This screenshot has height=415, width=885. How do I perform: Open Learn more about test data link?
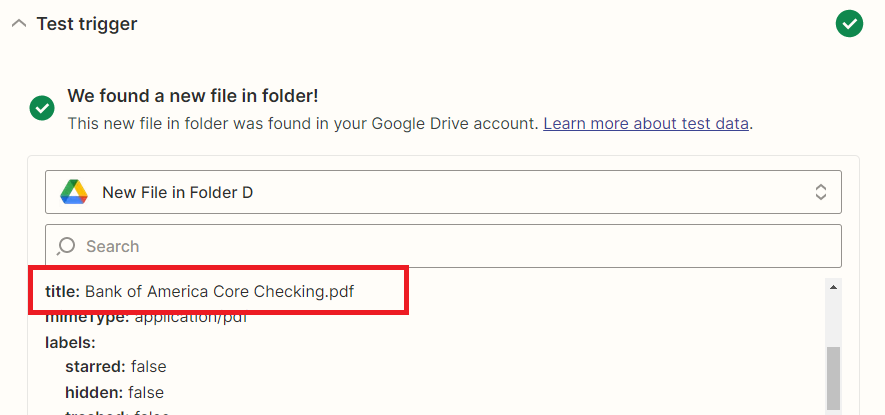point(646,124)
